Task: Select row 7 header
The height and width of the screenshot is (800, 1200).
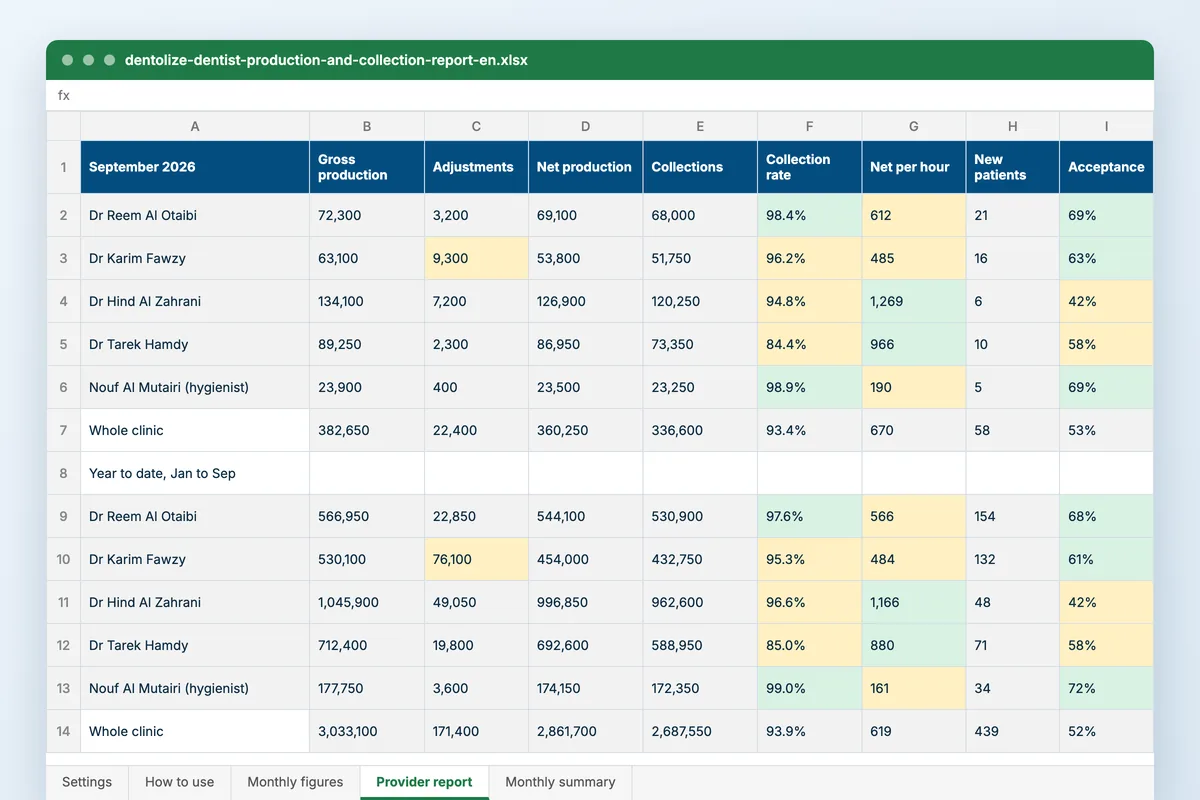Action: tap(63, 430)
